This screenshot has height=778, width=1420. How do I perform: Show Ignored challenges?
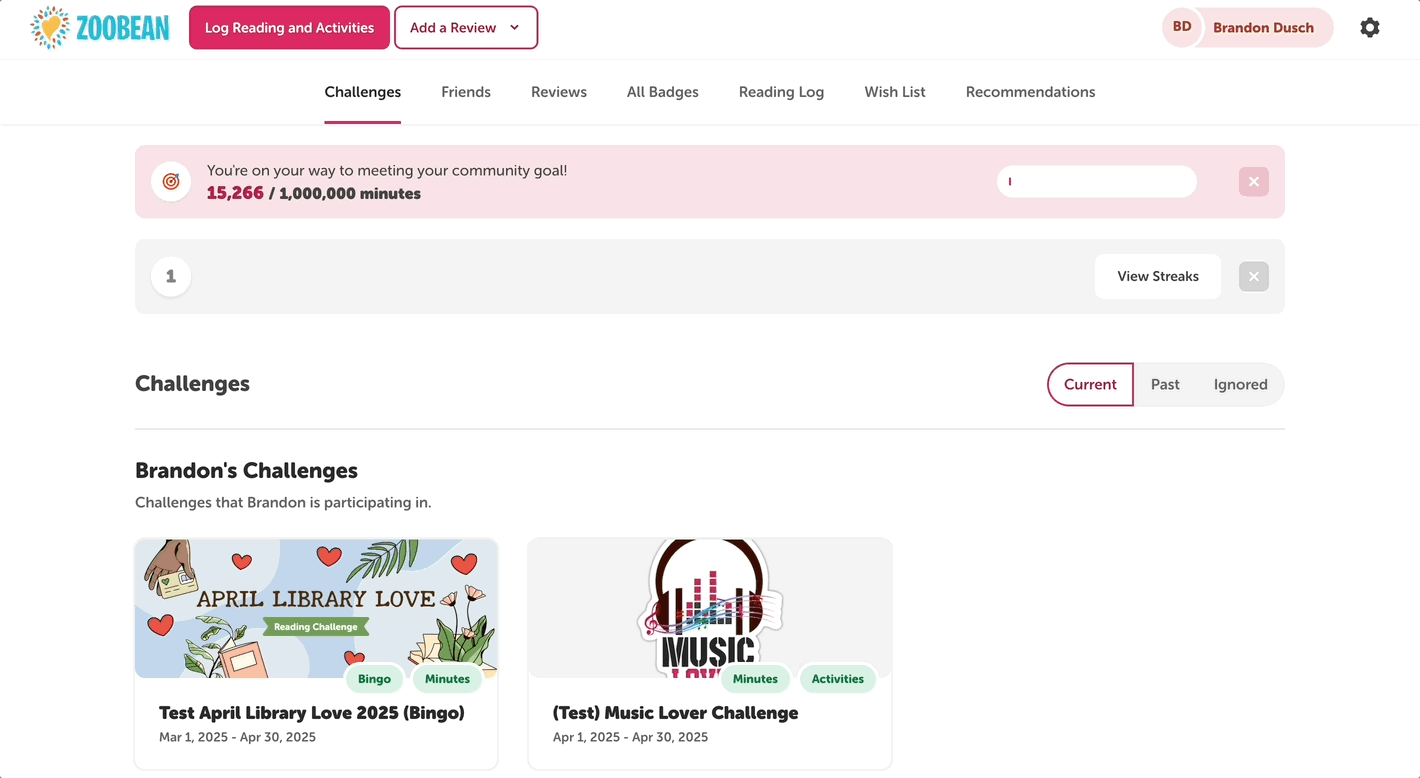pyautogui.click(x=1240, y=384)
